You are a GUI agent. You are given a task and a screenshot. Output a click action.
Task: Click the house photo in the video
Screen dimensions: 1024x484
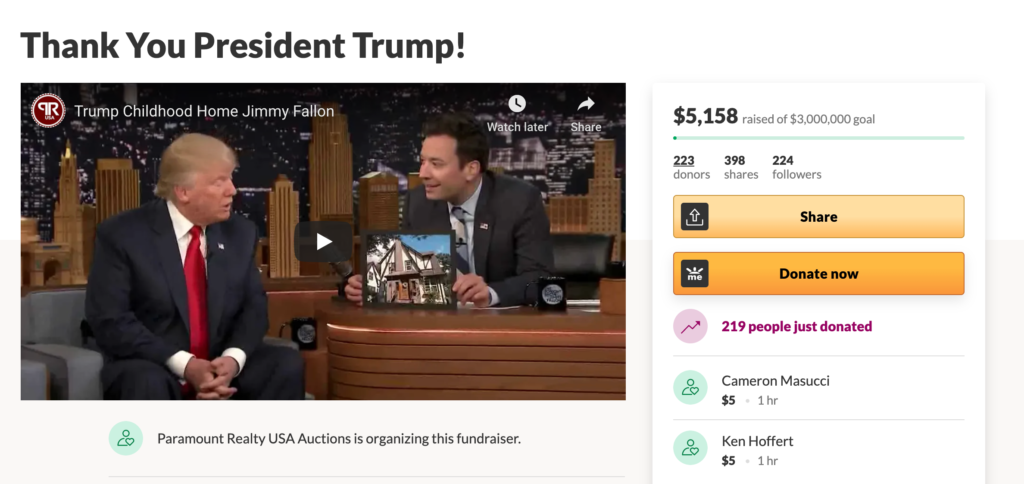coord(409,269)
